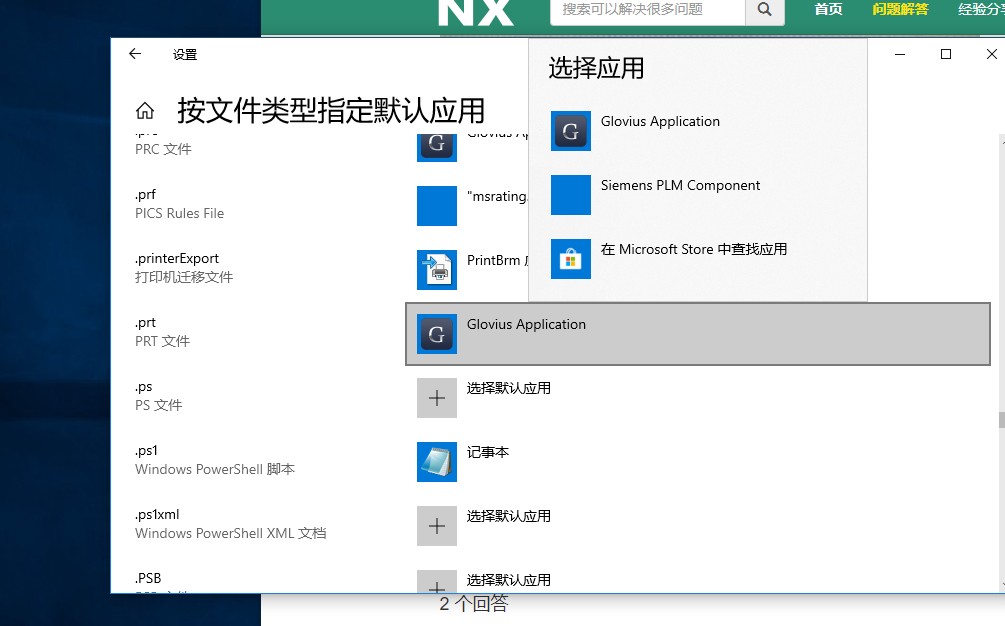Click PrintBrm label for .printerExport

pos(497,260)
